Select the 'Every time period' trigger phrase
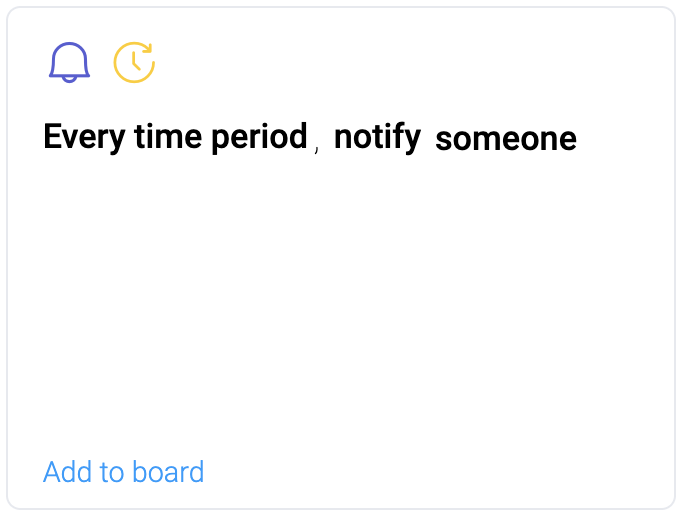Screen dimensions: 682x516 tap(175, 137)
